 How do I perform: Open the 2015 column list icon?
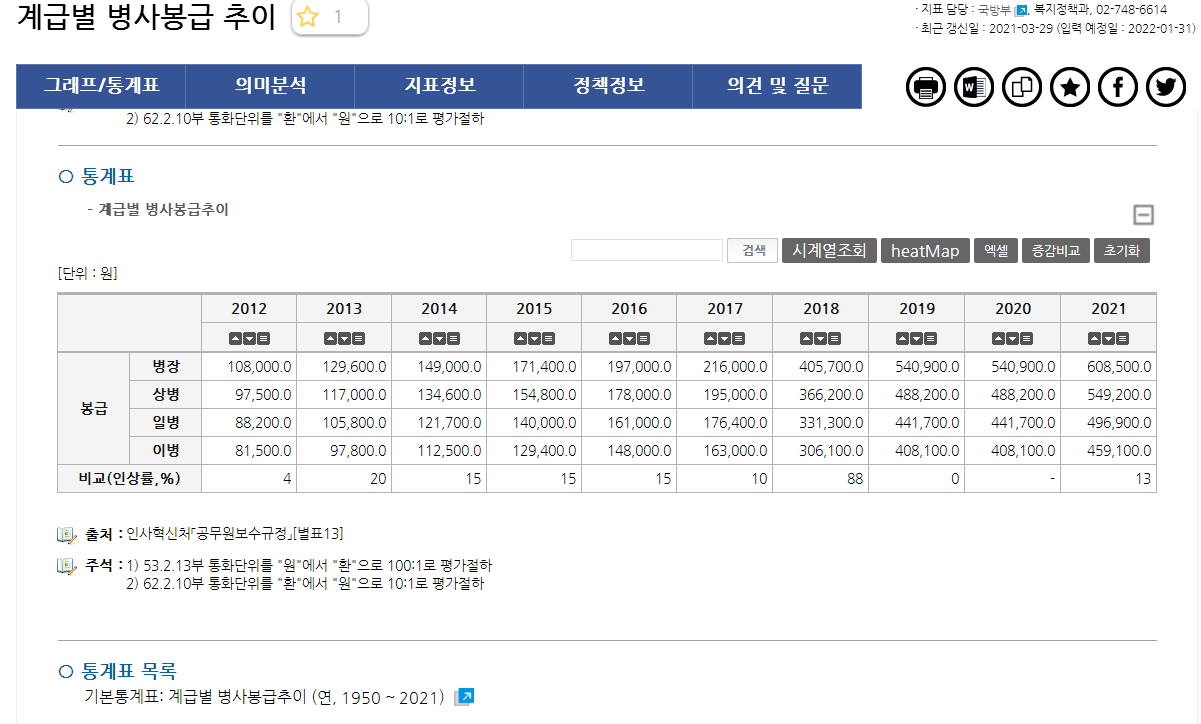[547, 339]
